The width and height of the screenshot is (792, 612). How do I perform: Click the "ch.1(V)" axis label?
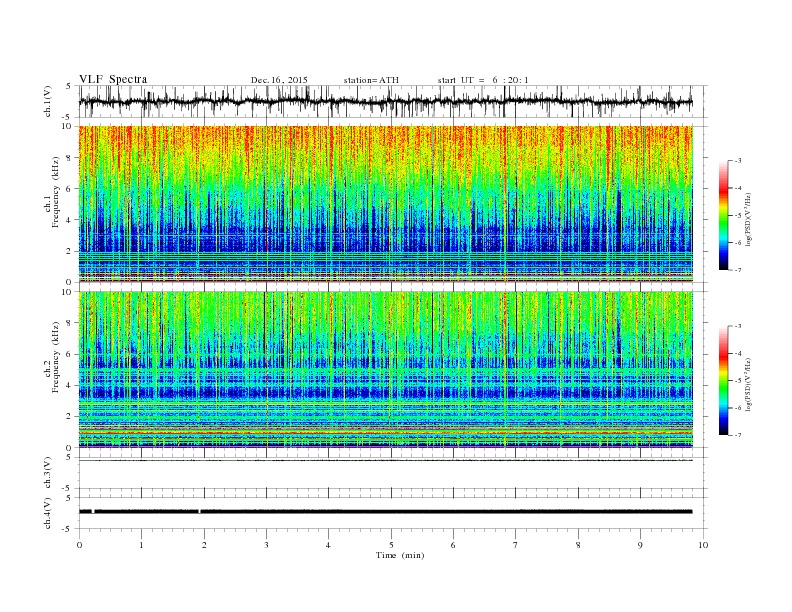coord(48,102)
